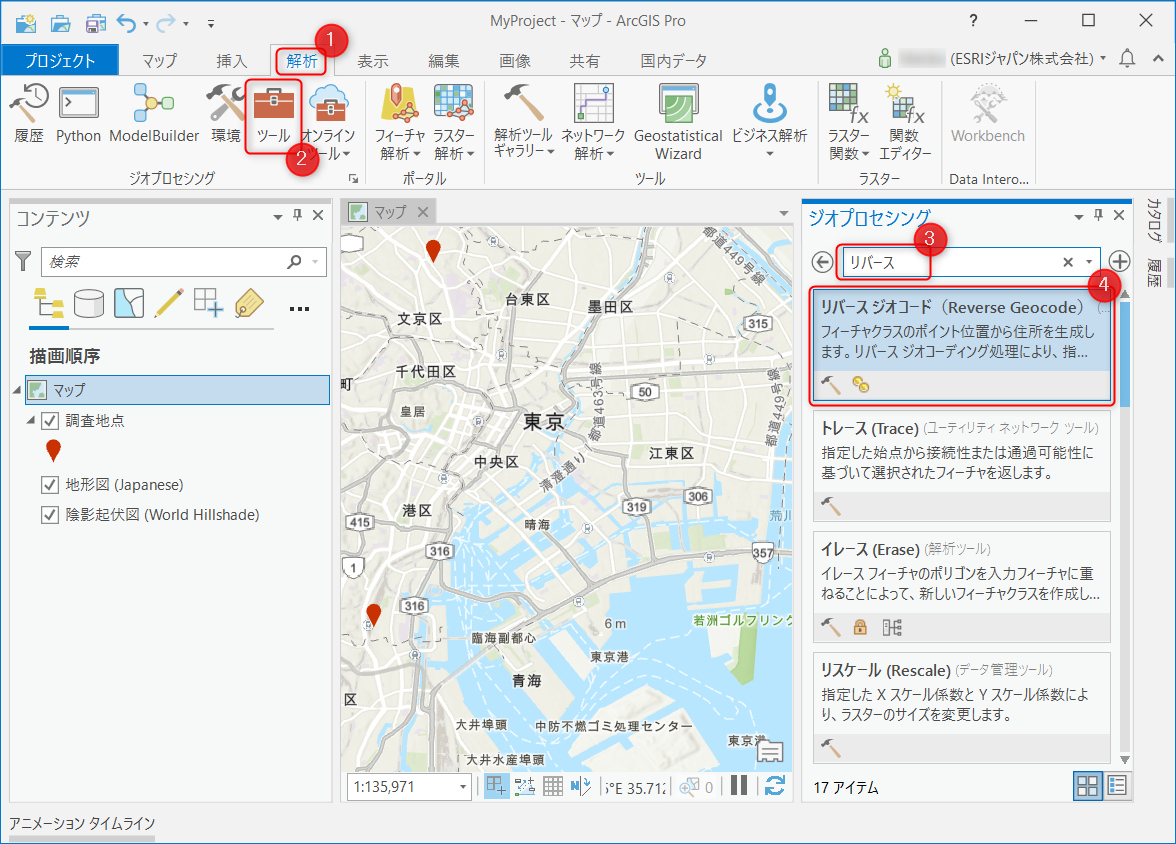The image size is (1176, 844).
Task: Open the 関数エディター raster function editor
Action: (x=904, y=122)
